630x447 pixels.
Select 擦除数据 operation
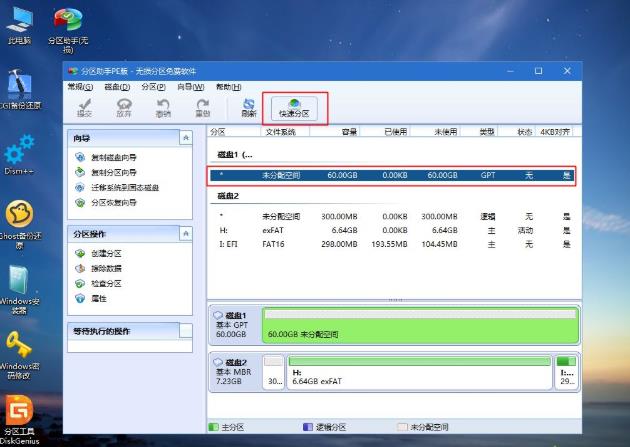(x=98, y=268)
